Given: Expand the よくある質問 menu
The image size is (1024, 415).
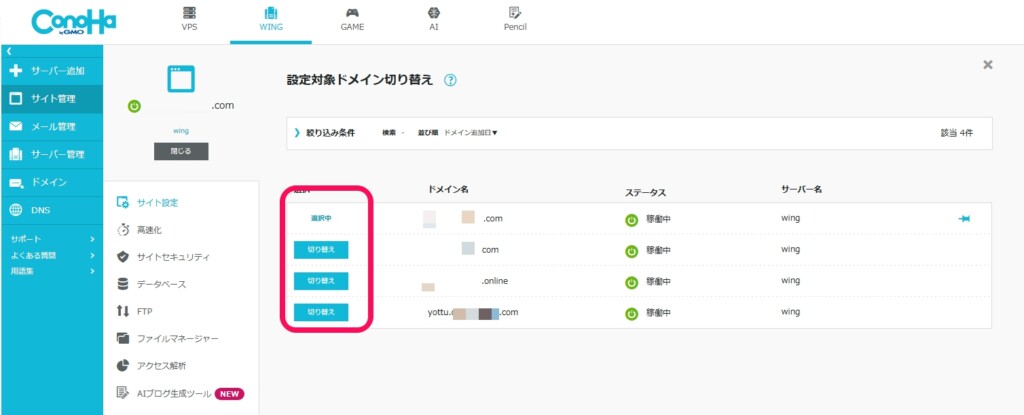Looking at the screenshot, I should pos(52,255).
